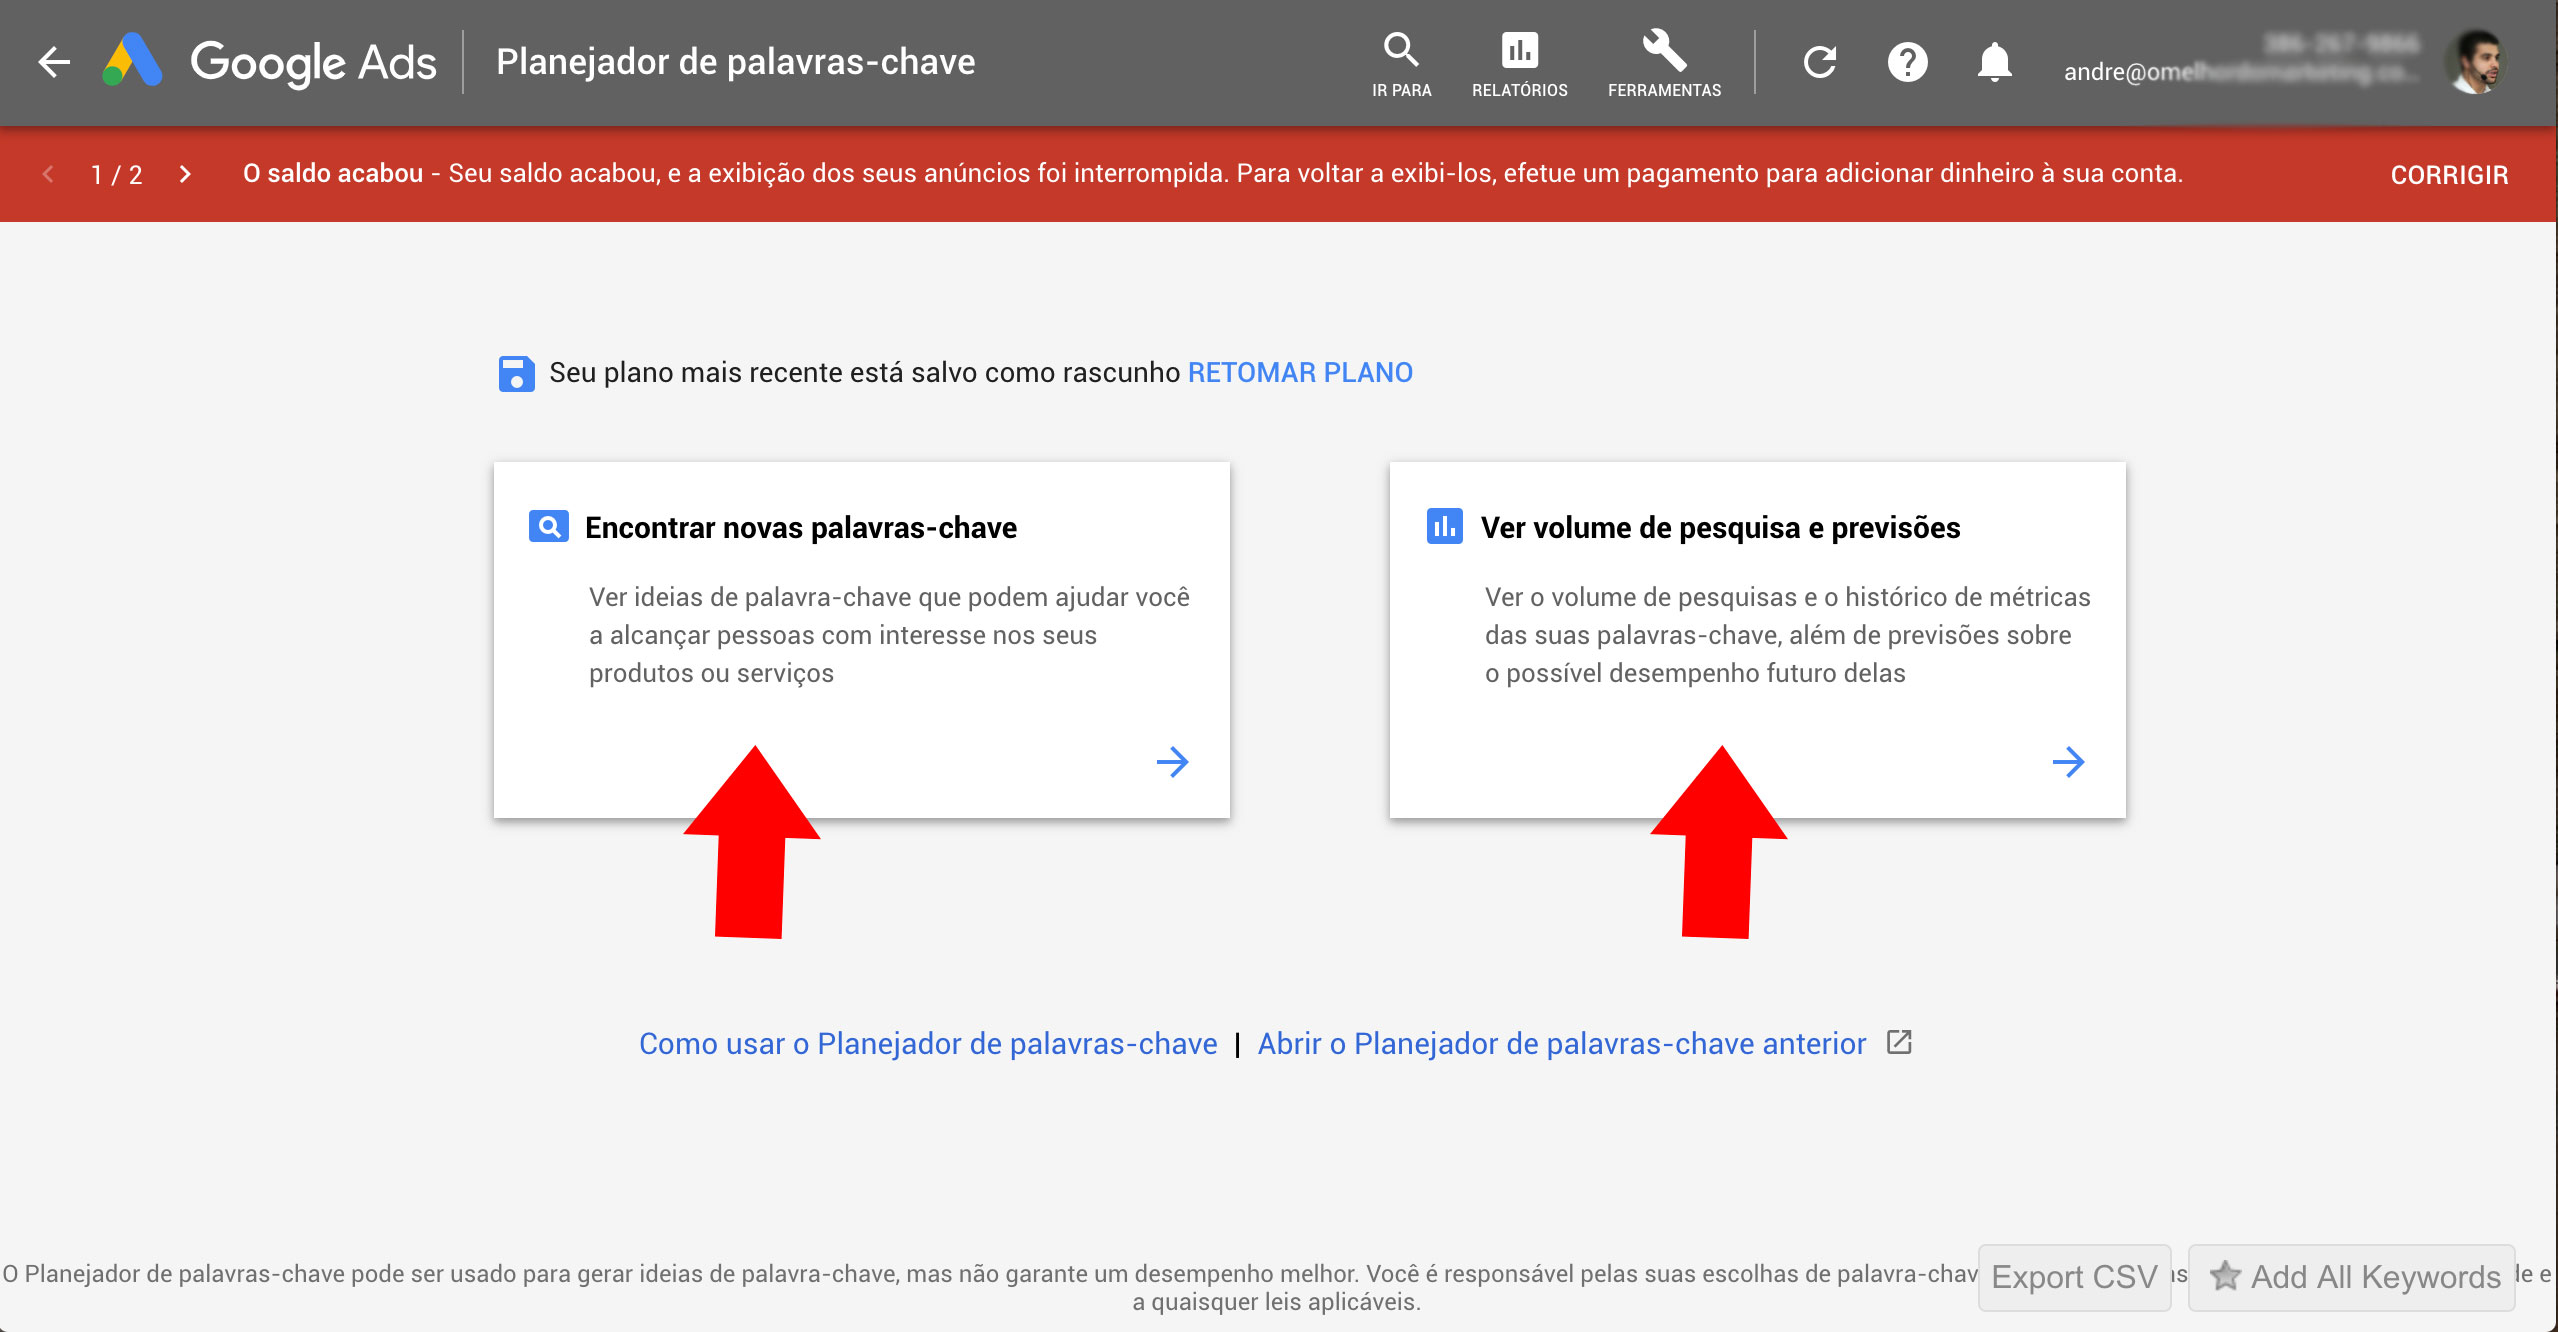Open the help question mark icon
Image resolution: width=2558 pixels, height=1332 pixels.
pos(1907,62)
